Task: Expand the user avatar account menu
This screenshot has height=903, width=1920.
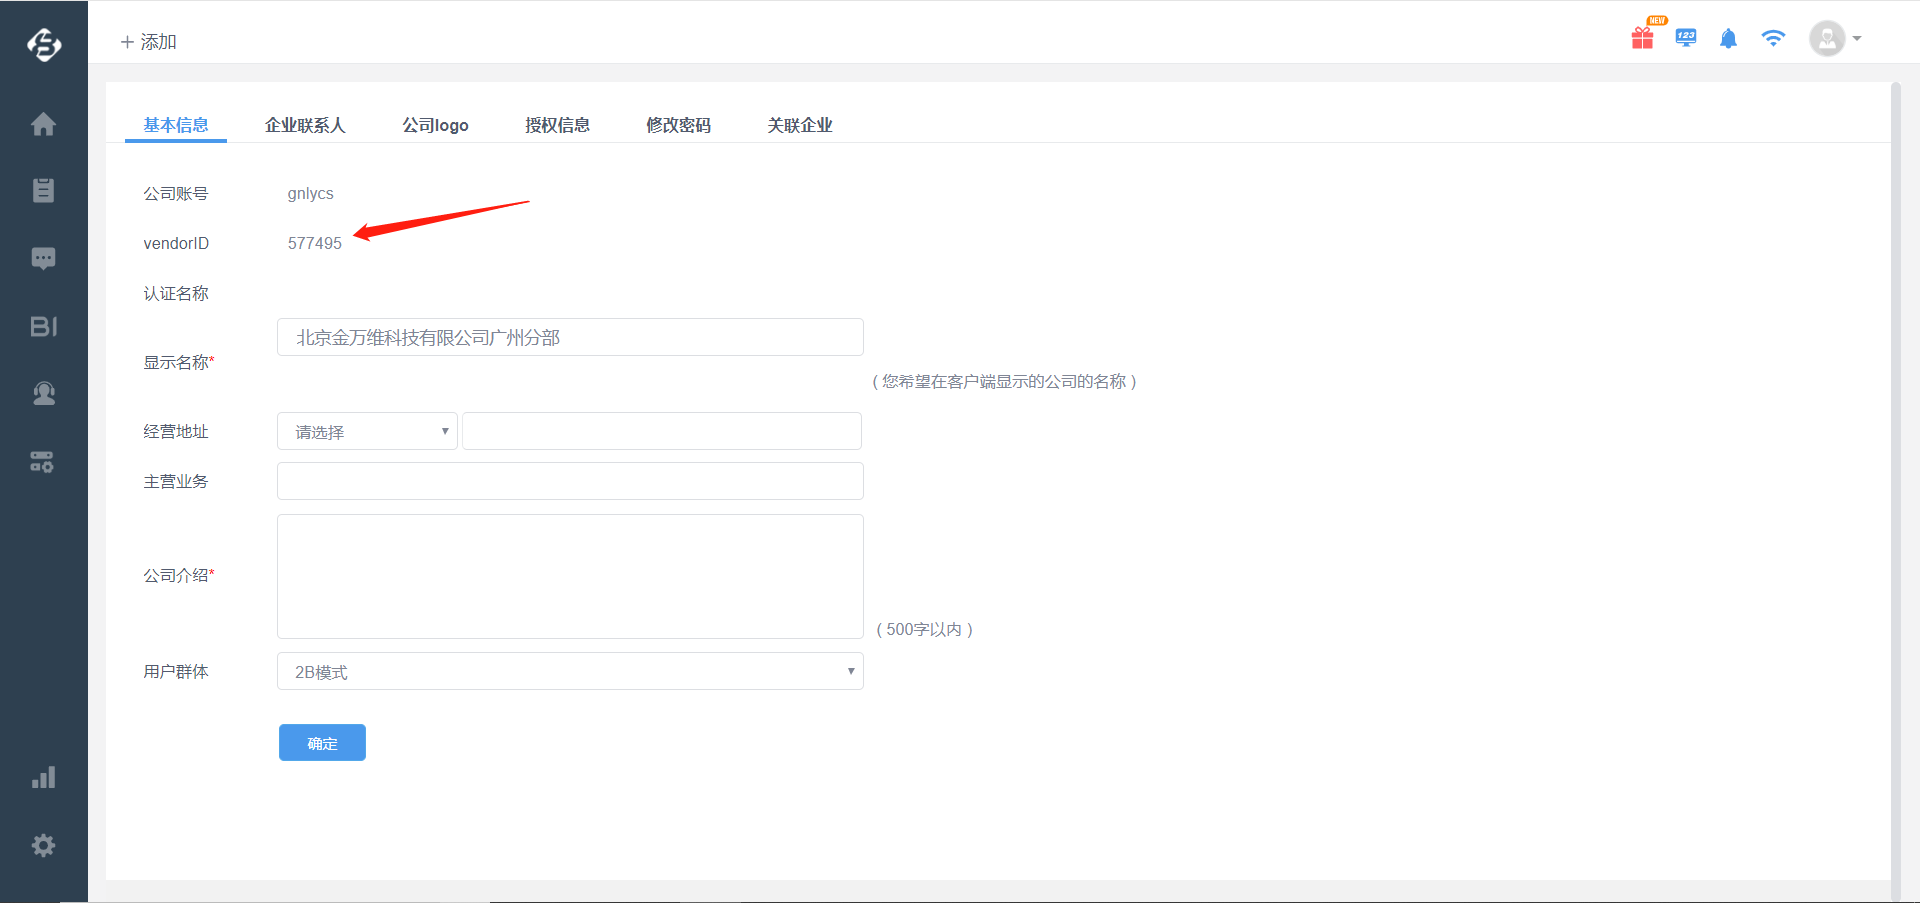Action: (1835, 39)
